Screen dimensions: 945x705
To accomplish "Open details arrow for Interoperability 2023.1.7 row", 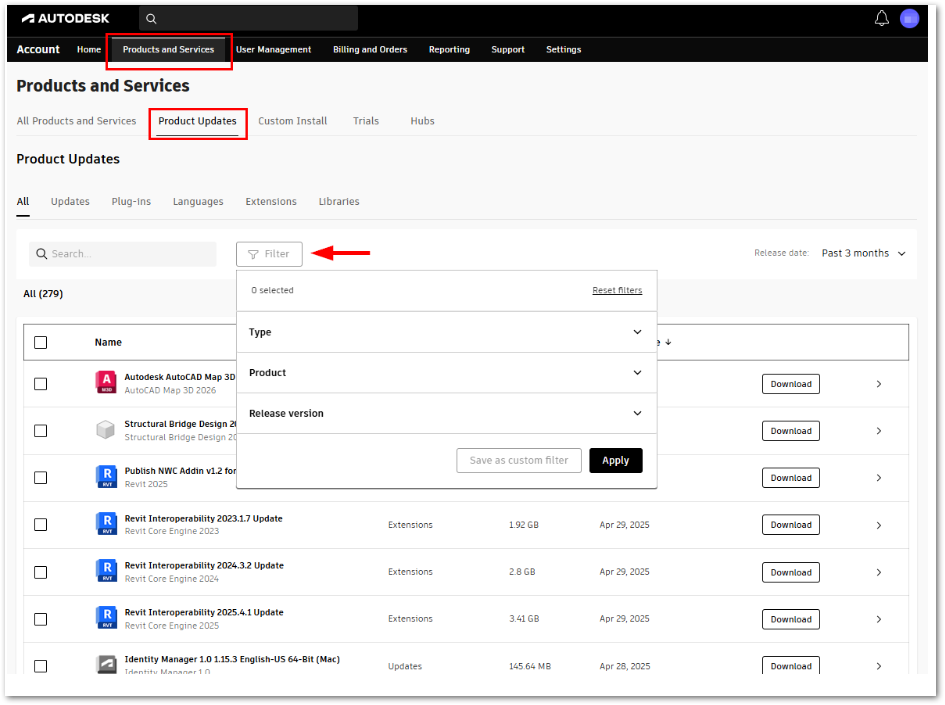I will [x=879, y=525].
